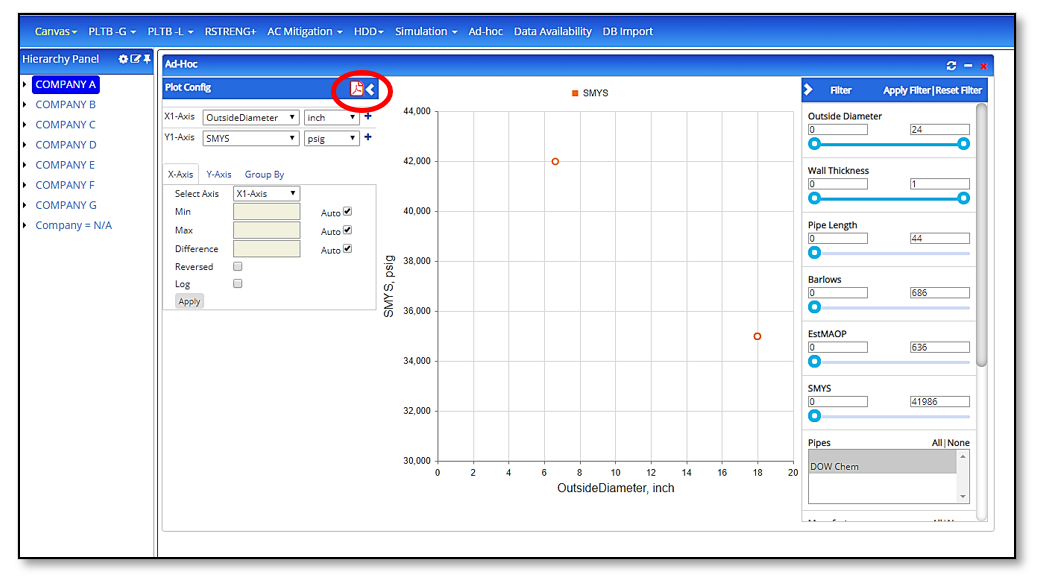Open the psig unit dropdown

tap(331, 138)
